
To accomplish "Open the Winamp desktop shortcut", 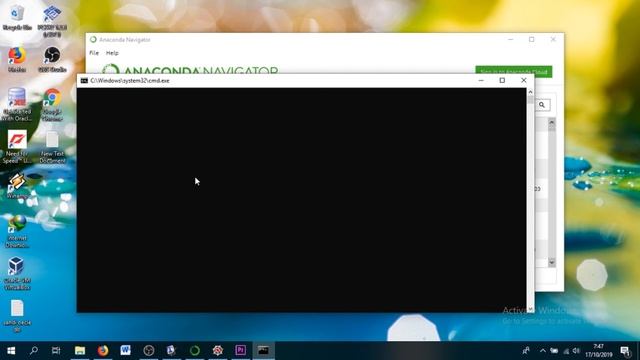I will [x=17, y=186].
